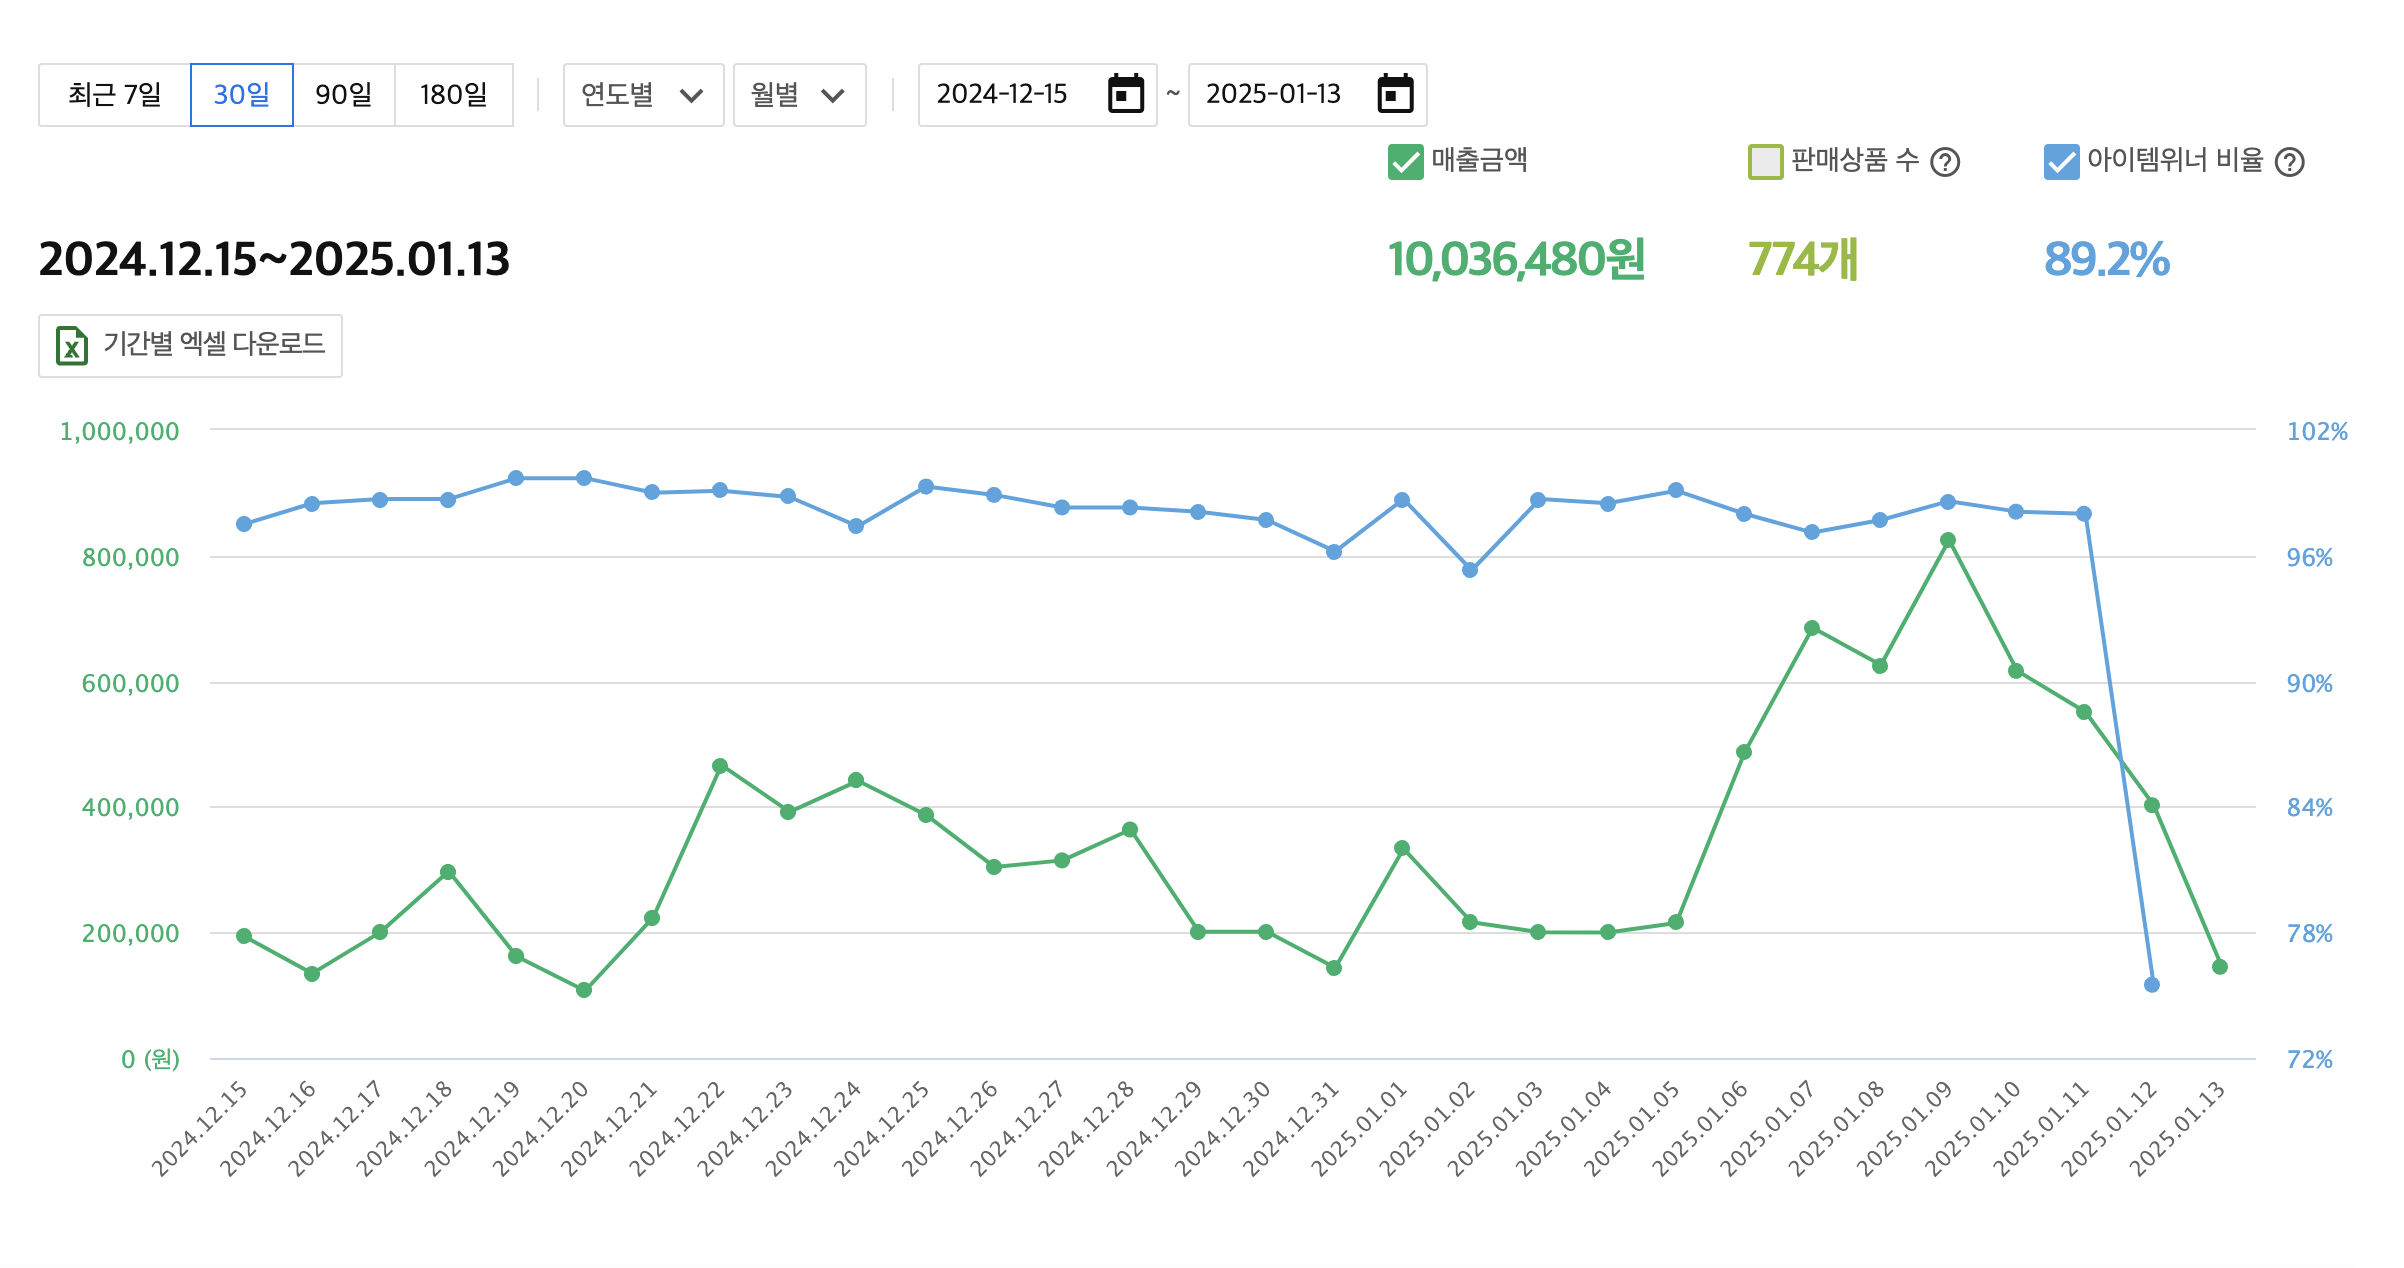Screen dimensions: 2404x1268
Task: Click the Excel file icon
Action: [x=71, y=346]
